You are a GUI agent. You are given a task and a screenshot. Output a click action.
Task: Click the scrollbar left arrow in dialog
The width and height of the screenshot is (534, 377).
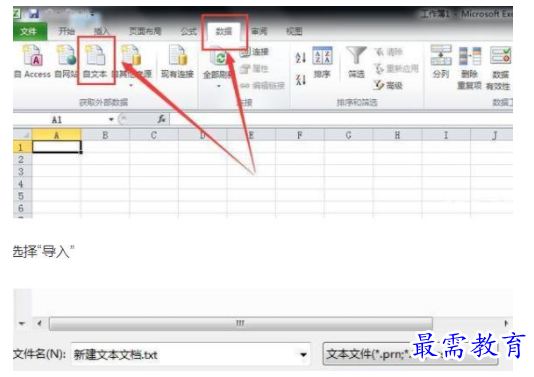tap(40, 323)
